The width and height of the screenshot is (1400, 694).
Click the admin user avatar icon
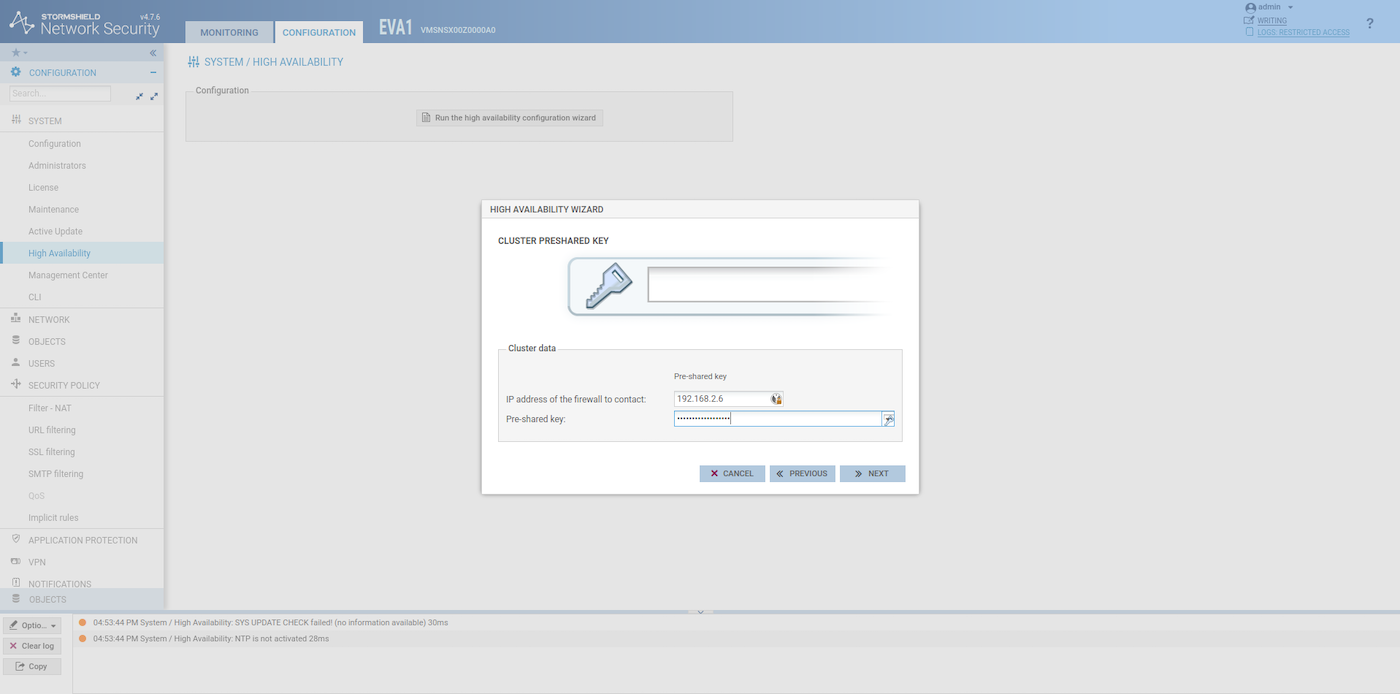[1250, 7]
